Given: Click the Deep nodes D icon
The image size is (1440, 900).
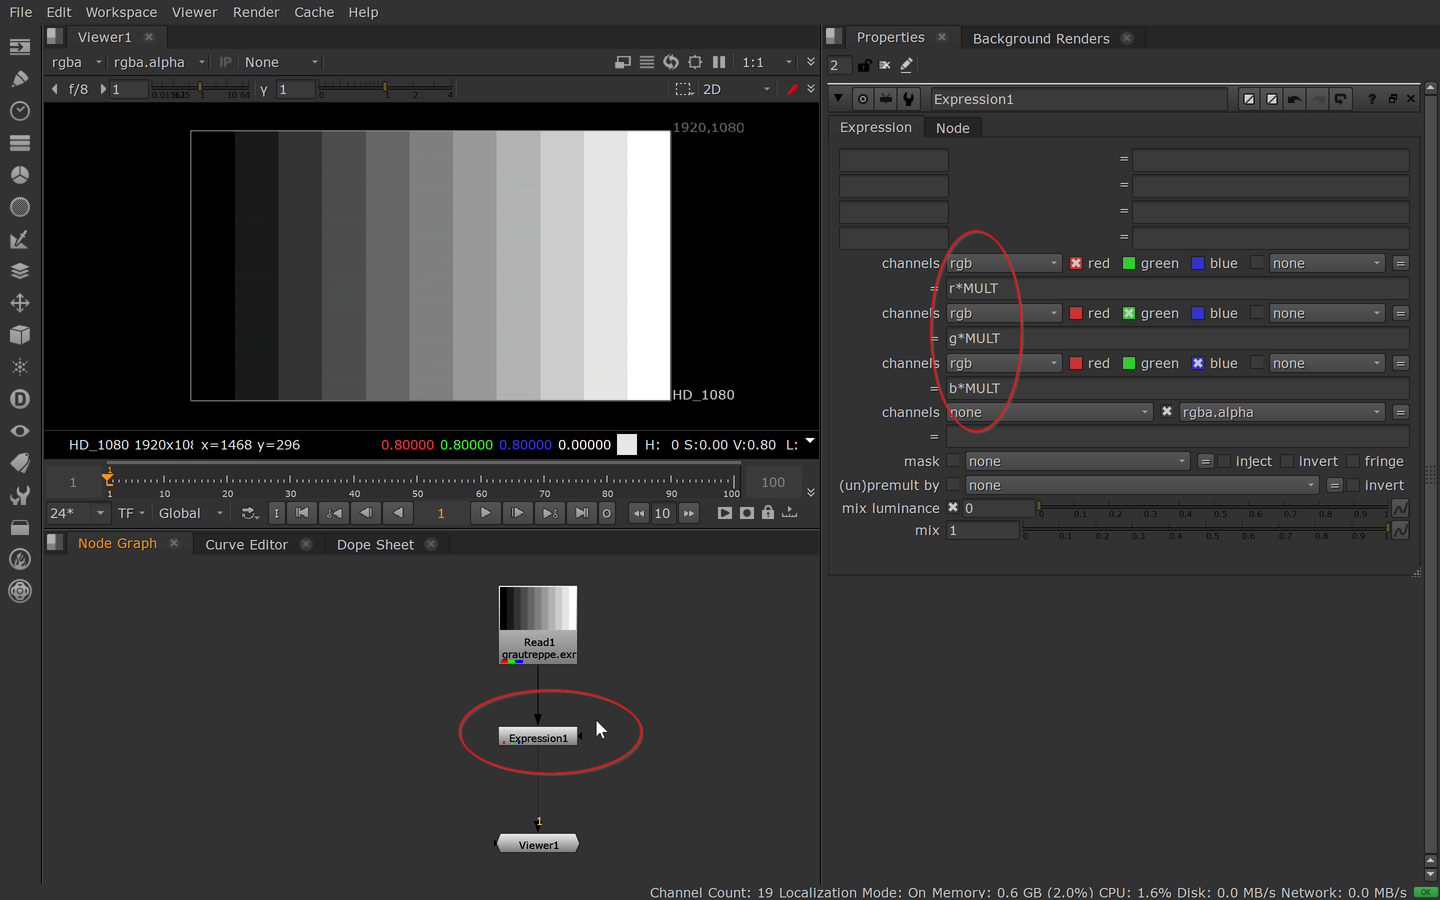Looking at the screenshot, I should click(19, 399).
